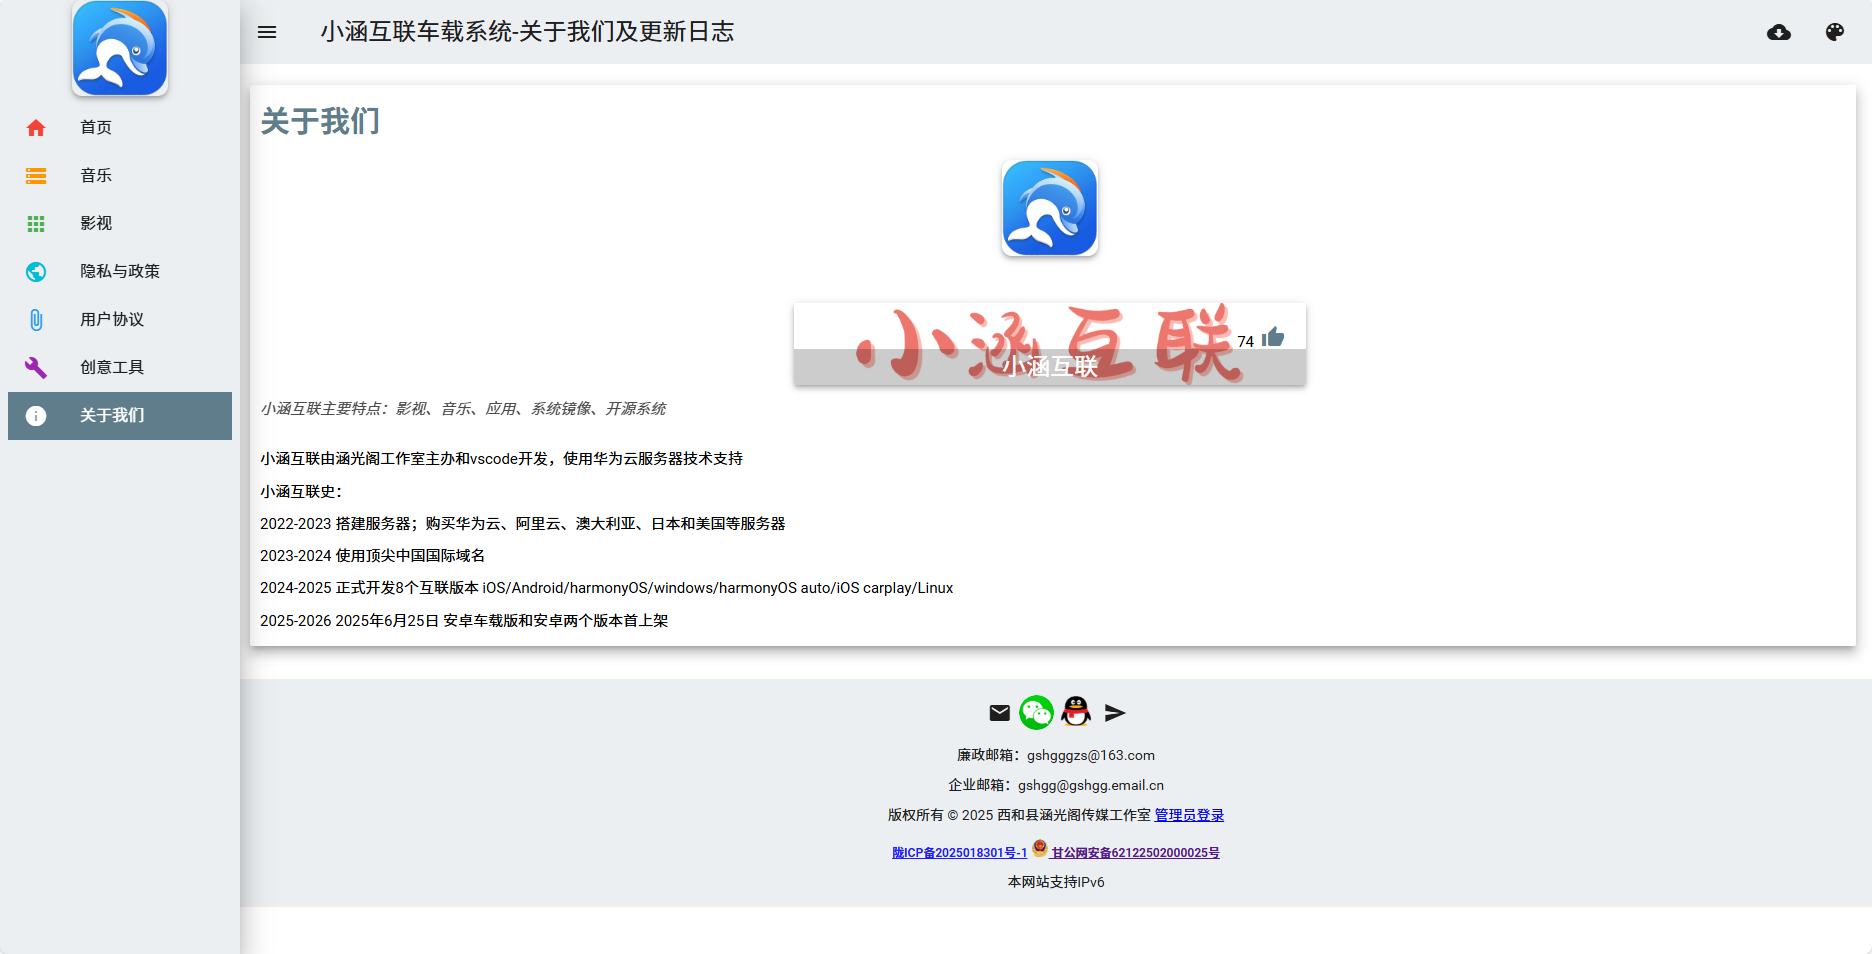Click the paperclip icon beside 用户协议

(36, 319)
